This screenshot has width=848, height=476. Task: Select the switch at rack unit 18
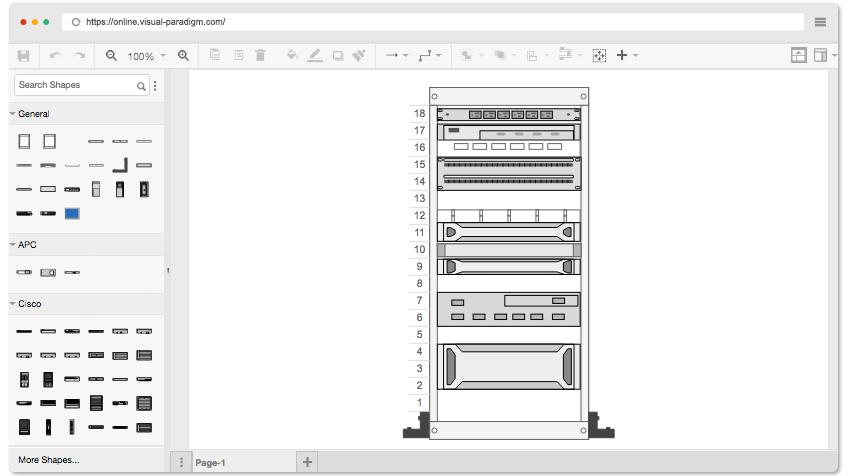point(509,115)
